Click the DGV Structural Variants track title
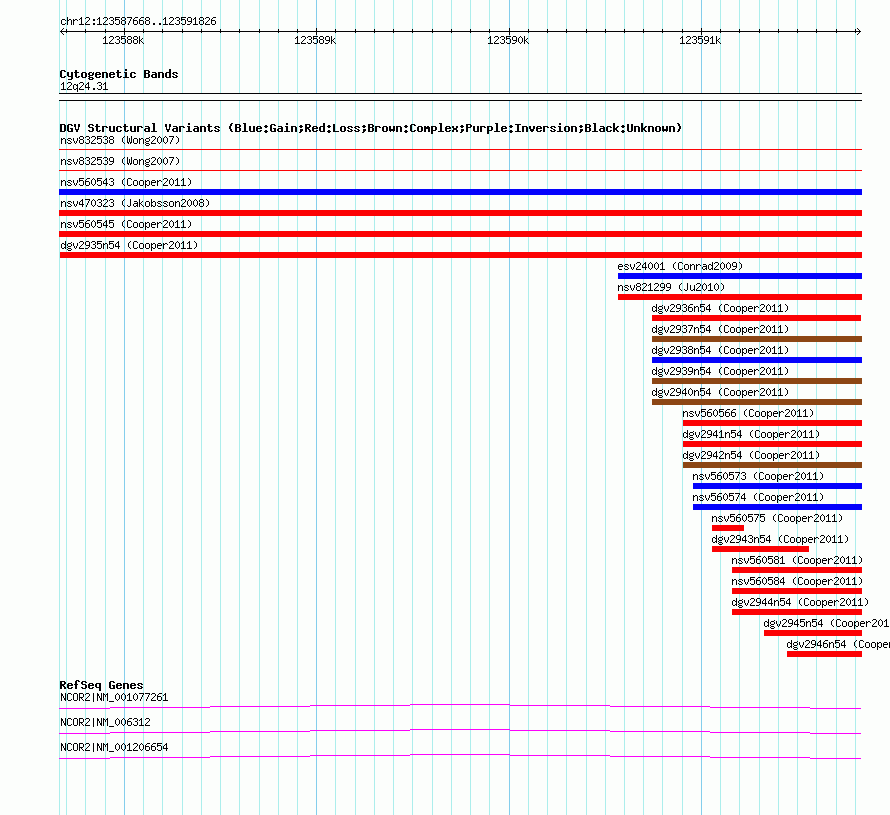 point(371,128)
